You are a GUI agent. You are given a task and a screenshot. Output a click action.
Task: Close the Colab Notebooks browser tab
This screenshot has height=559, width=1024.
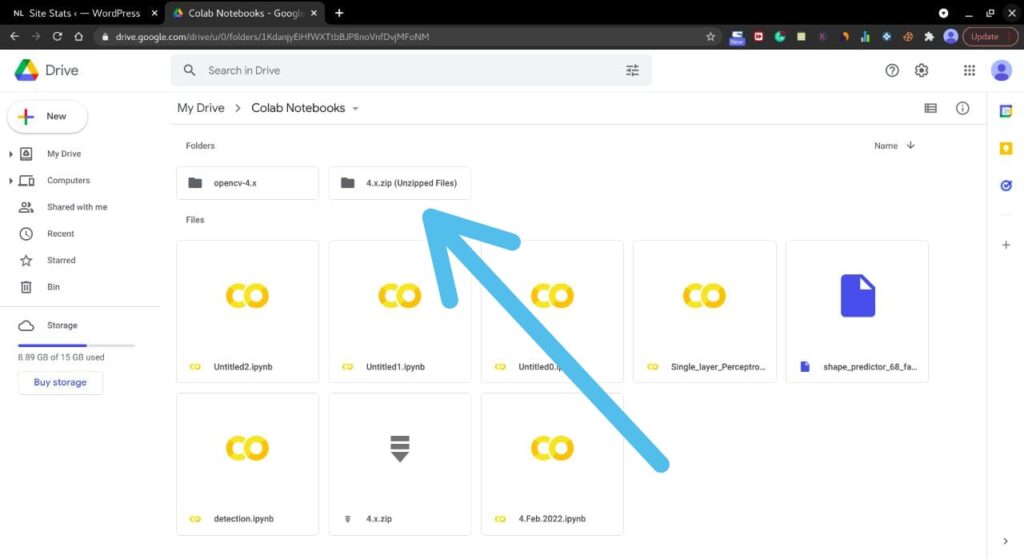click(x=314, y=13)
